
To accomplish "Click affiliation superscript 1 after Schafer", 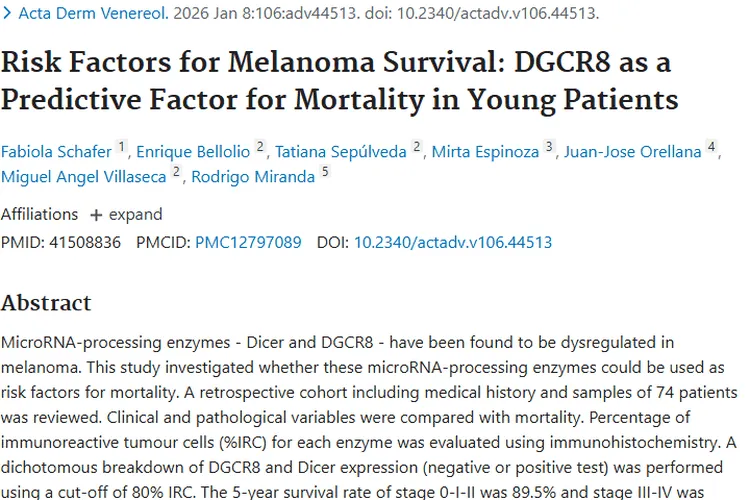I will [x=122, y=147].
